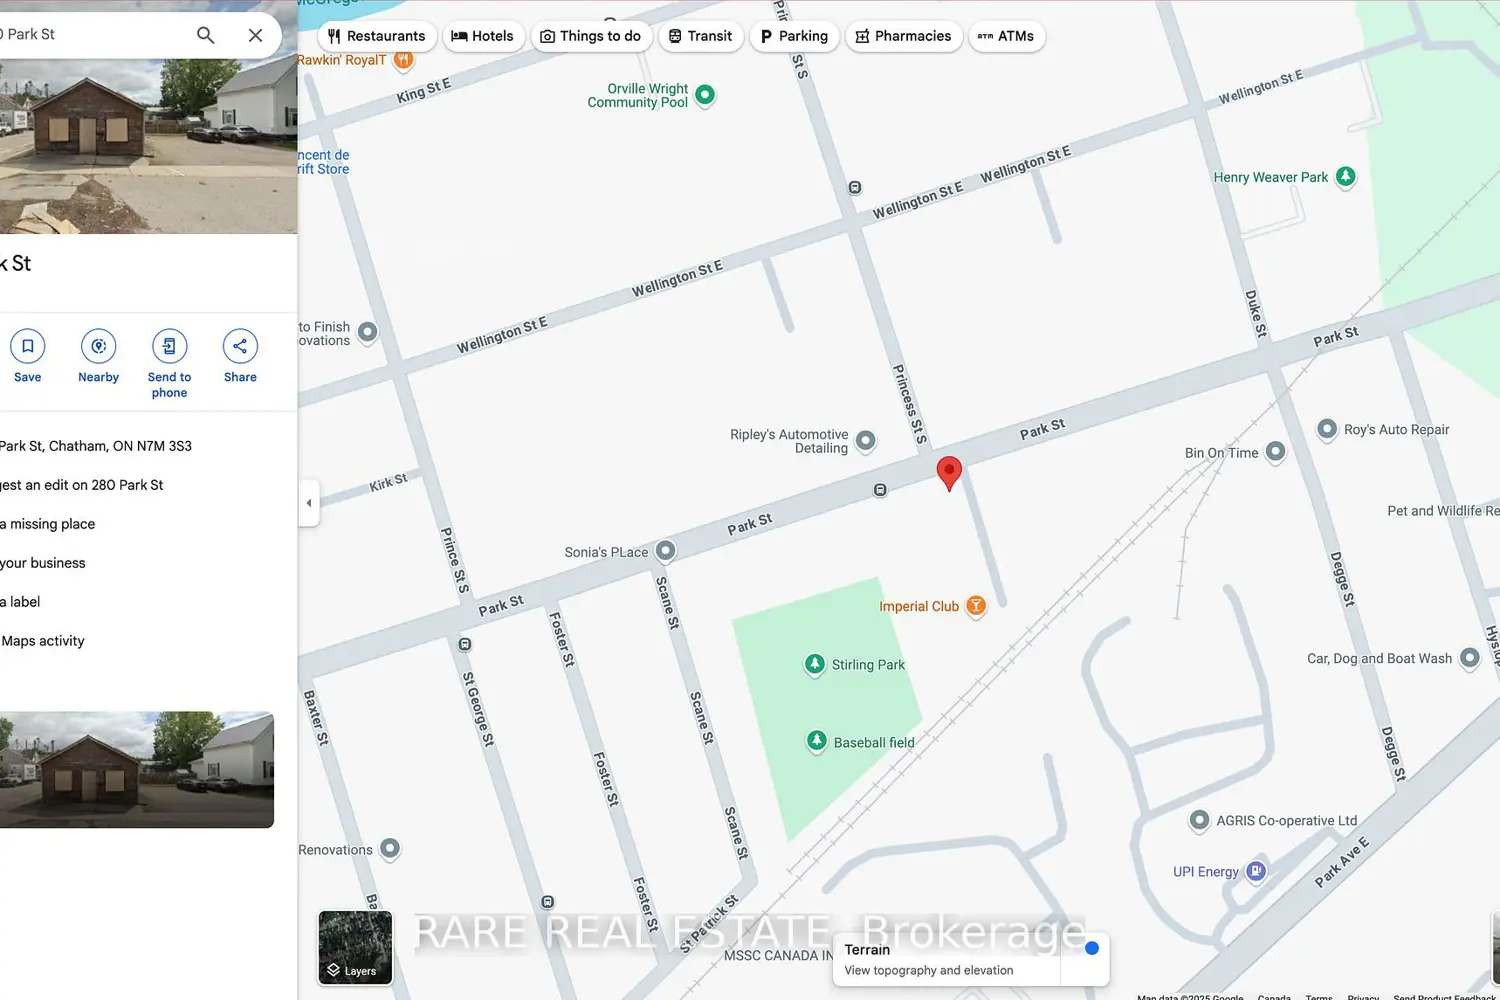Open the Layers panel thumbnail

tap(354, 947)
